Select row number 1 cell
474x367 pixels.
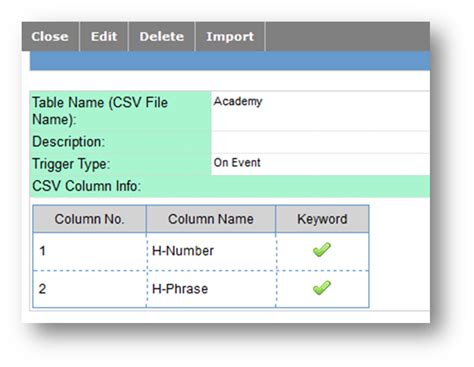(89, 251)
